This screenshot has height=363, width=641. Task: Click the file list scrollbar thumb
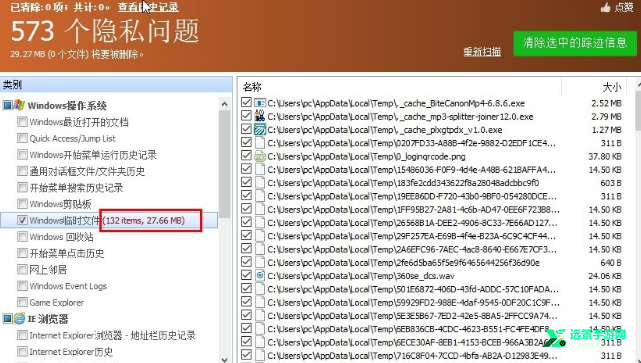click(639, 110)
